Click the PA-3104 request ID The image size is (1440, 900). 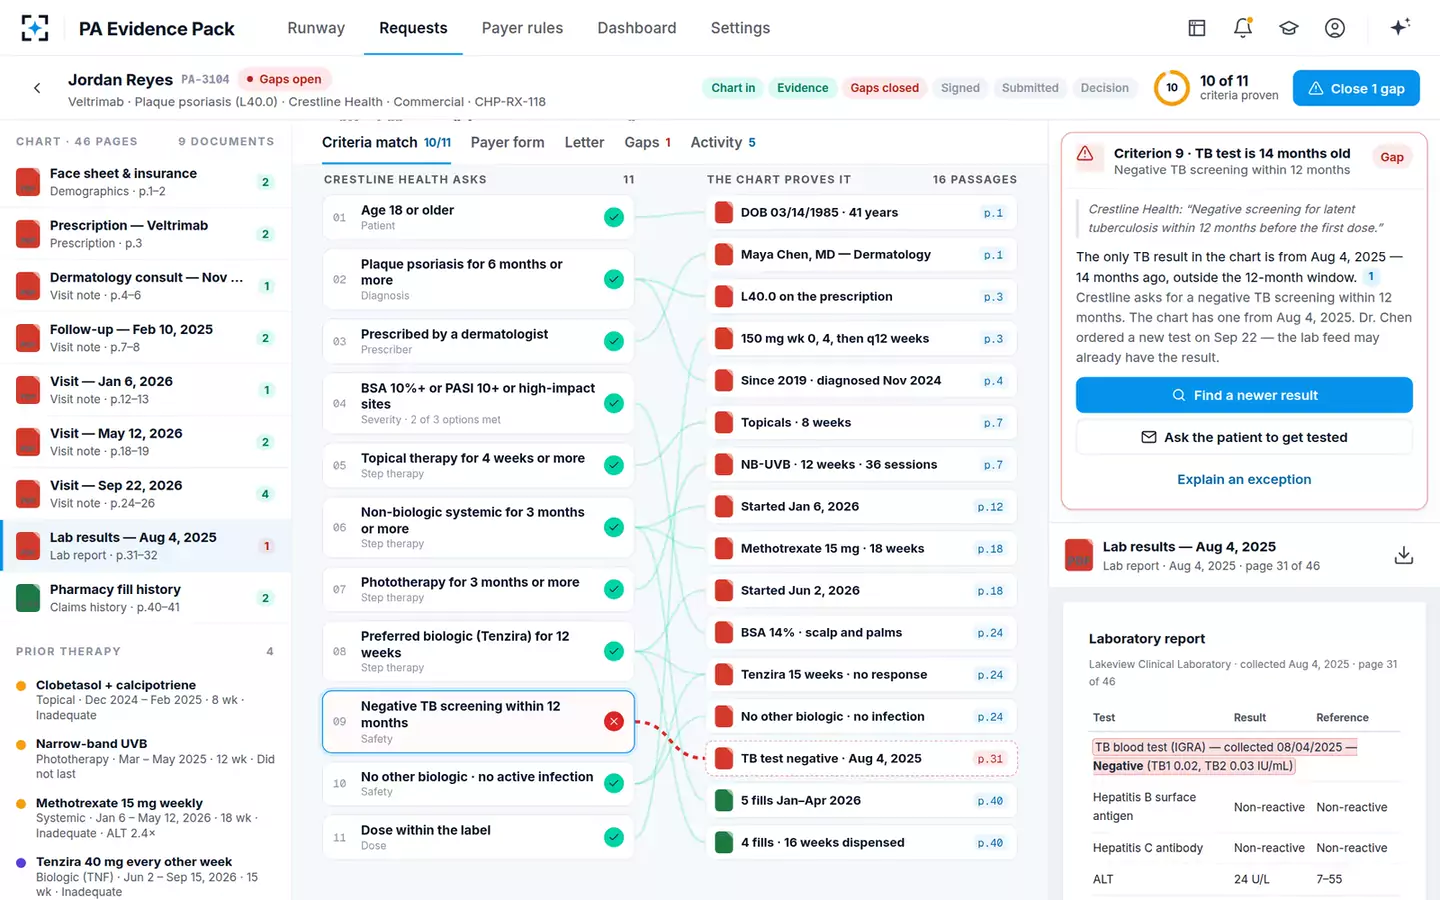point(205,79)
